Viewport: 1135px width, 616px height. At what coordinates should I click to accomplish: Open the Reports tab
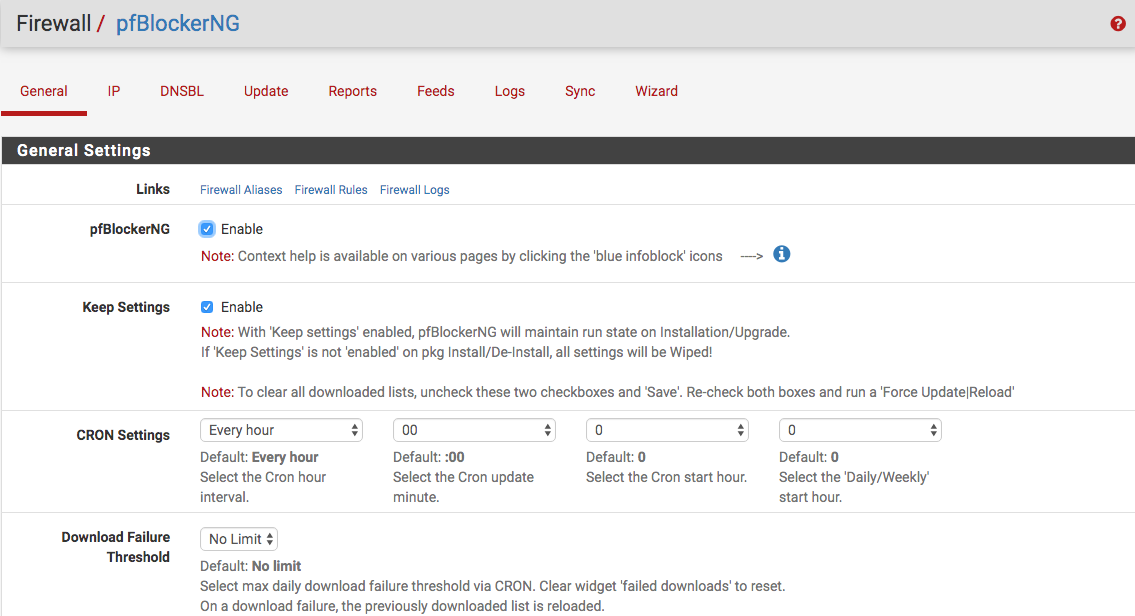click(353, 91)
